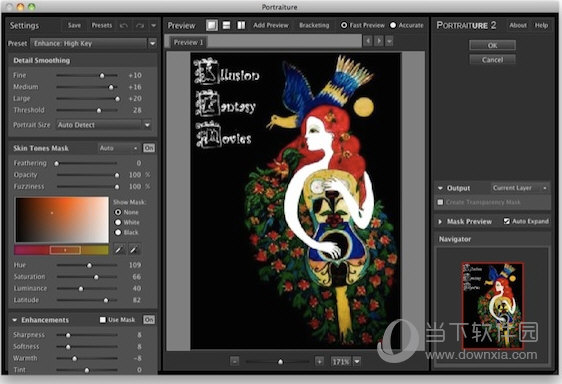The height and width of the screenshot is (384, 562).
Task: Expand the Mask Preview section
Action: 440,222
